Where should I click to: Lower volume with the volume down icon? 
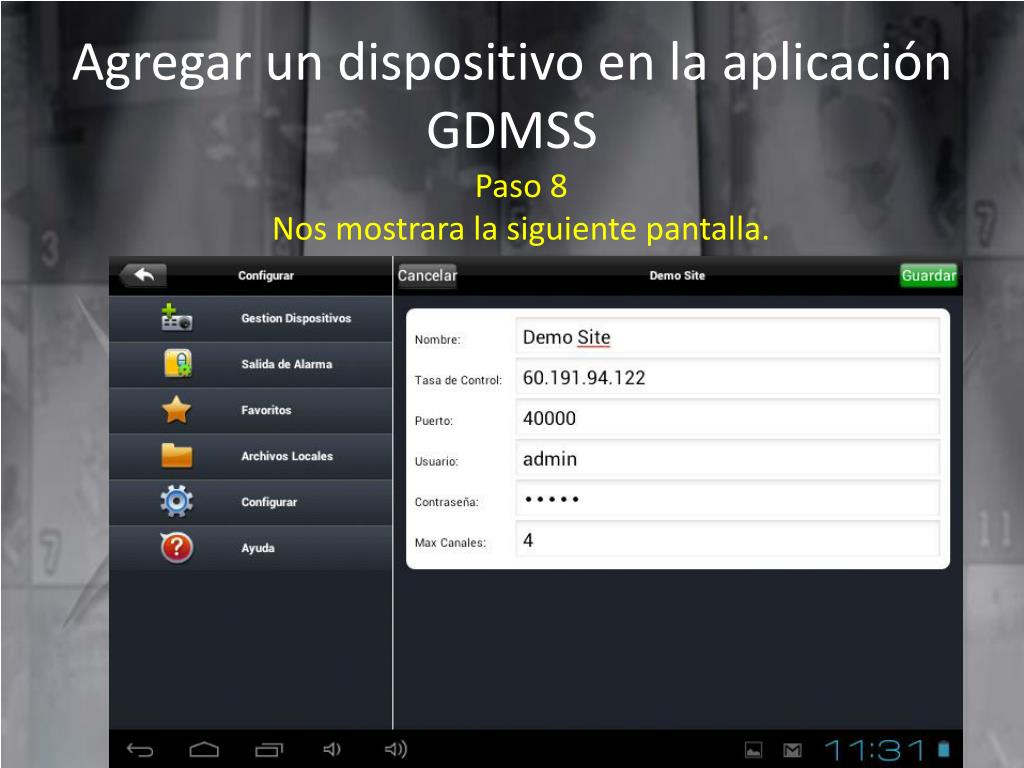click(x=332, y=749)
